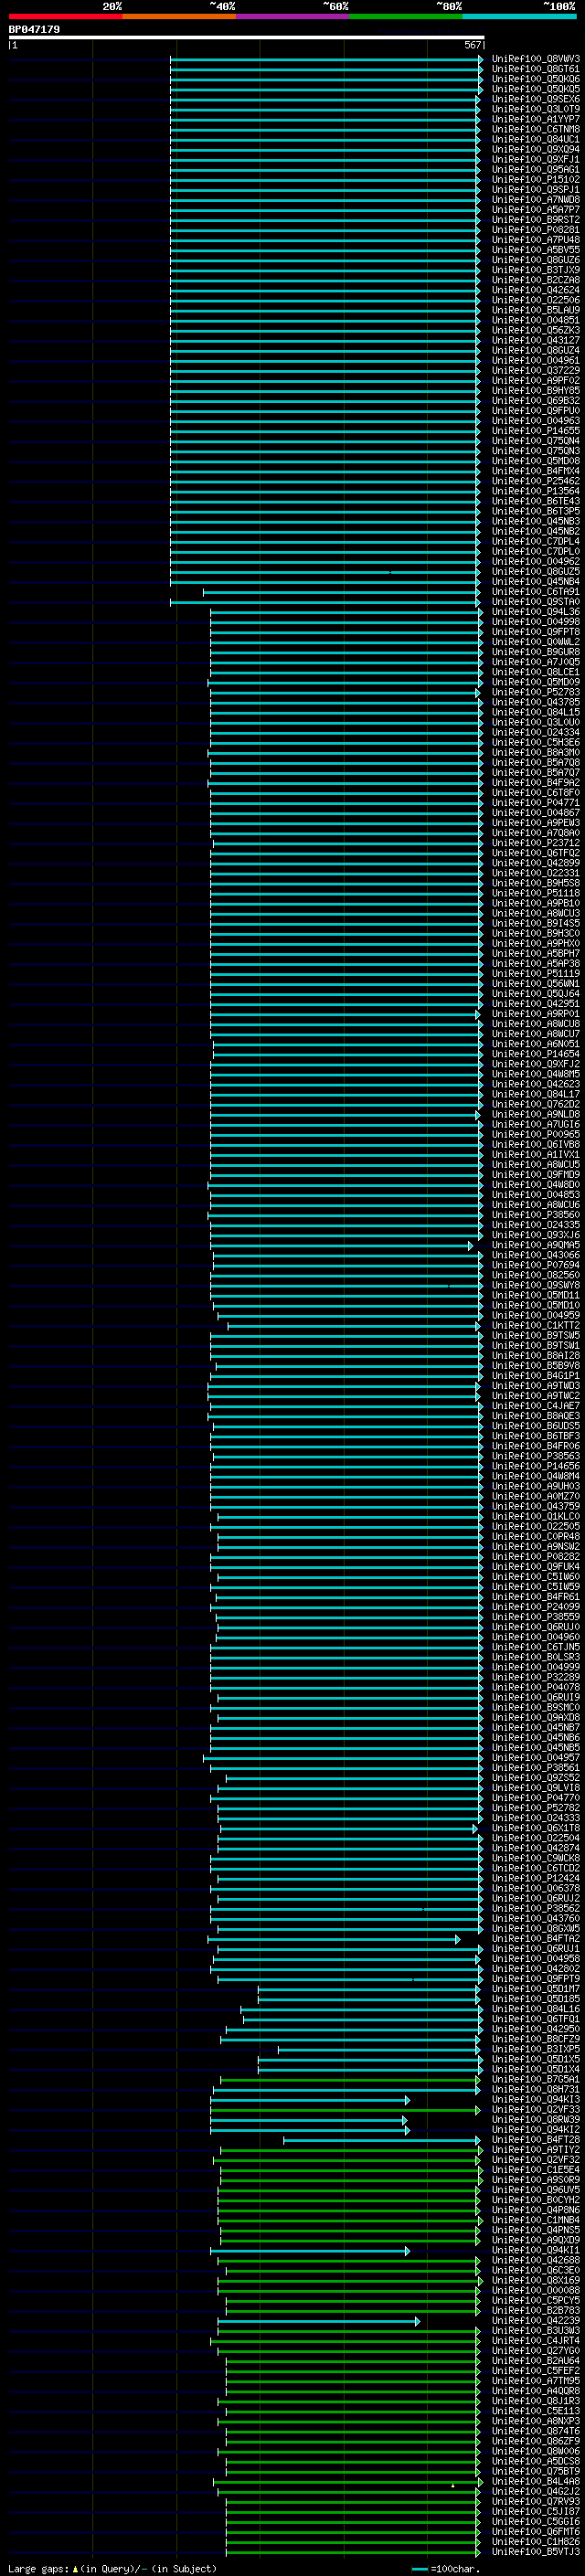The height and width of the screenshot is (2576, 585).
Task: Select hit label UniRef100_B9HY85
Action: point(535,391)
